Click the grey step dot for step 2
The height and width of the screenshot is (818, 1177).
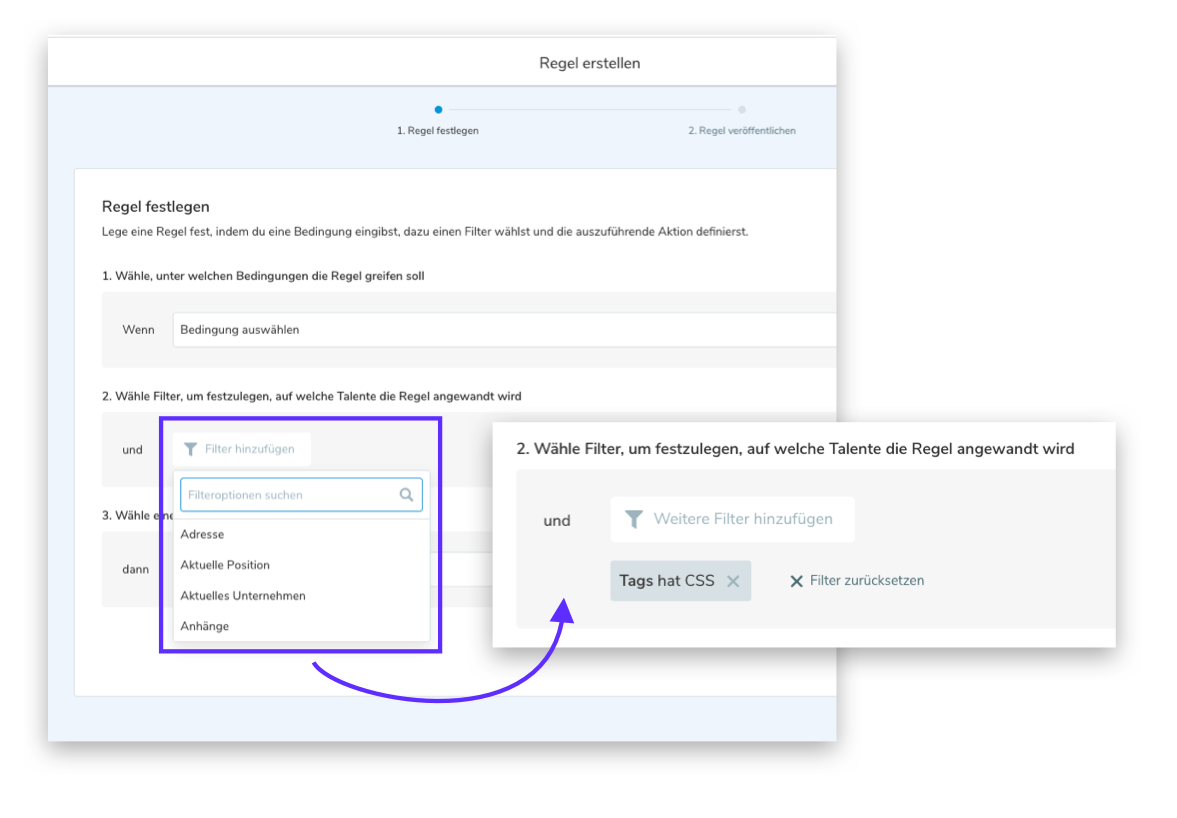(x=742, y=110)
